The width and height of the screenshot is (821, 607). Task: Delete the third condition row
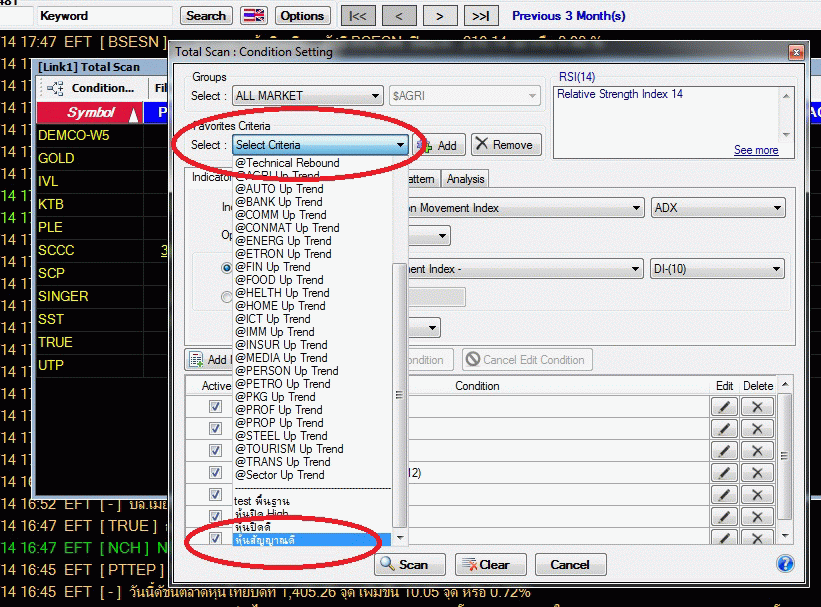click(757, 451)
